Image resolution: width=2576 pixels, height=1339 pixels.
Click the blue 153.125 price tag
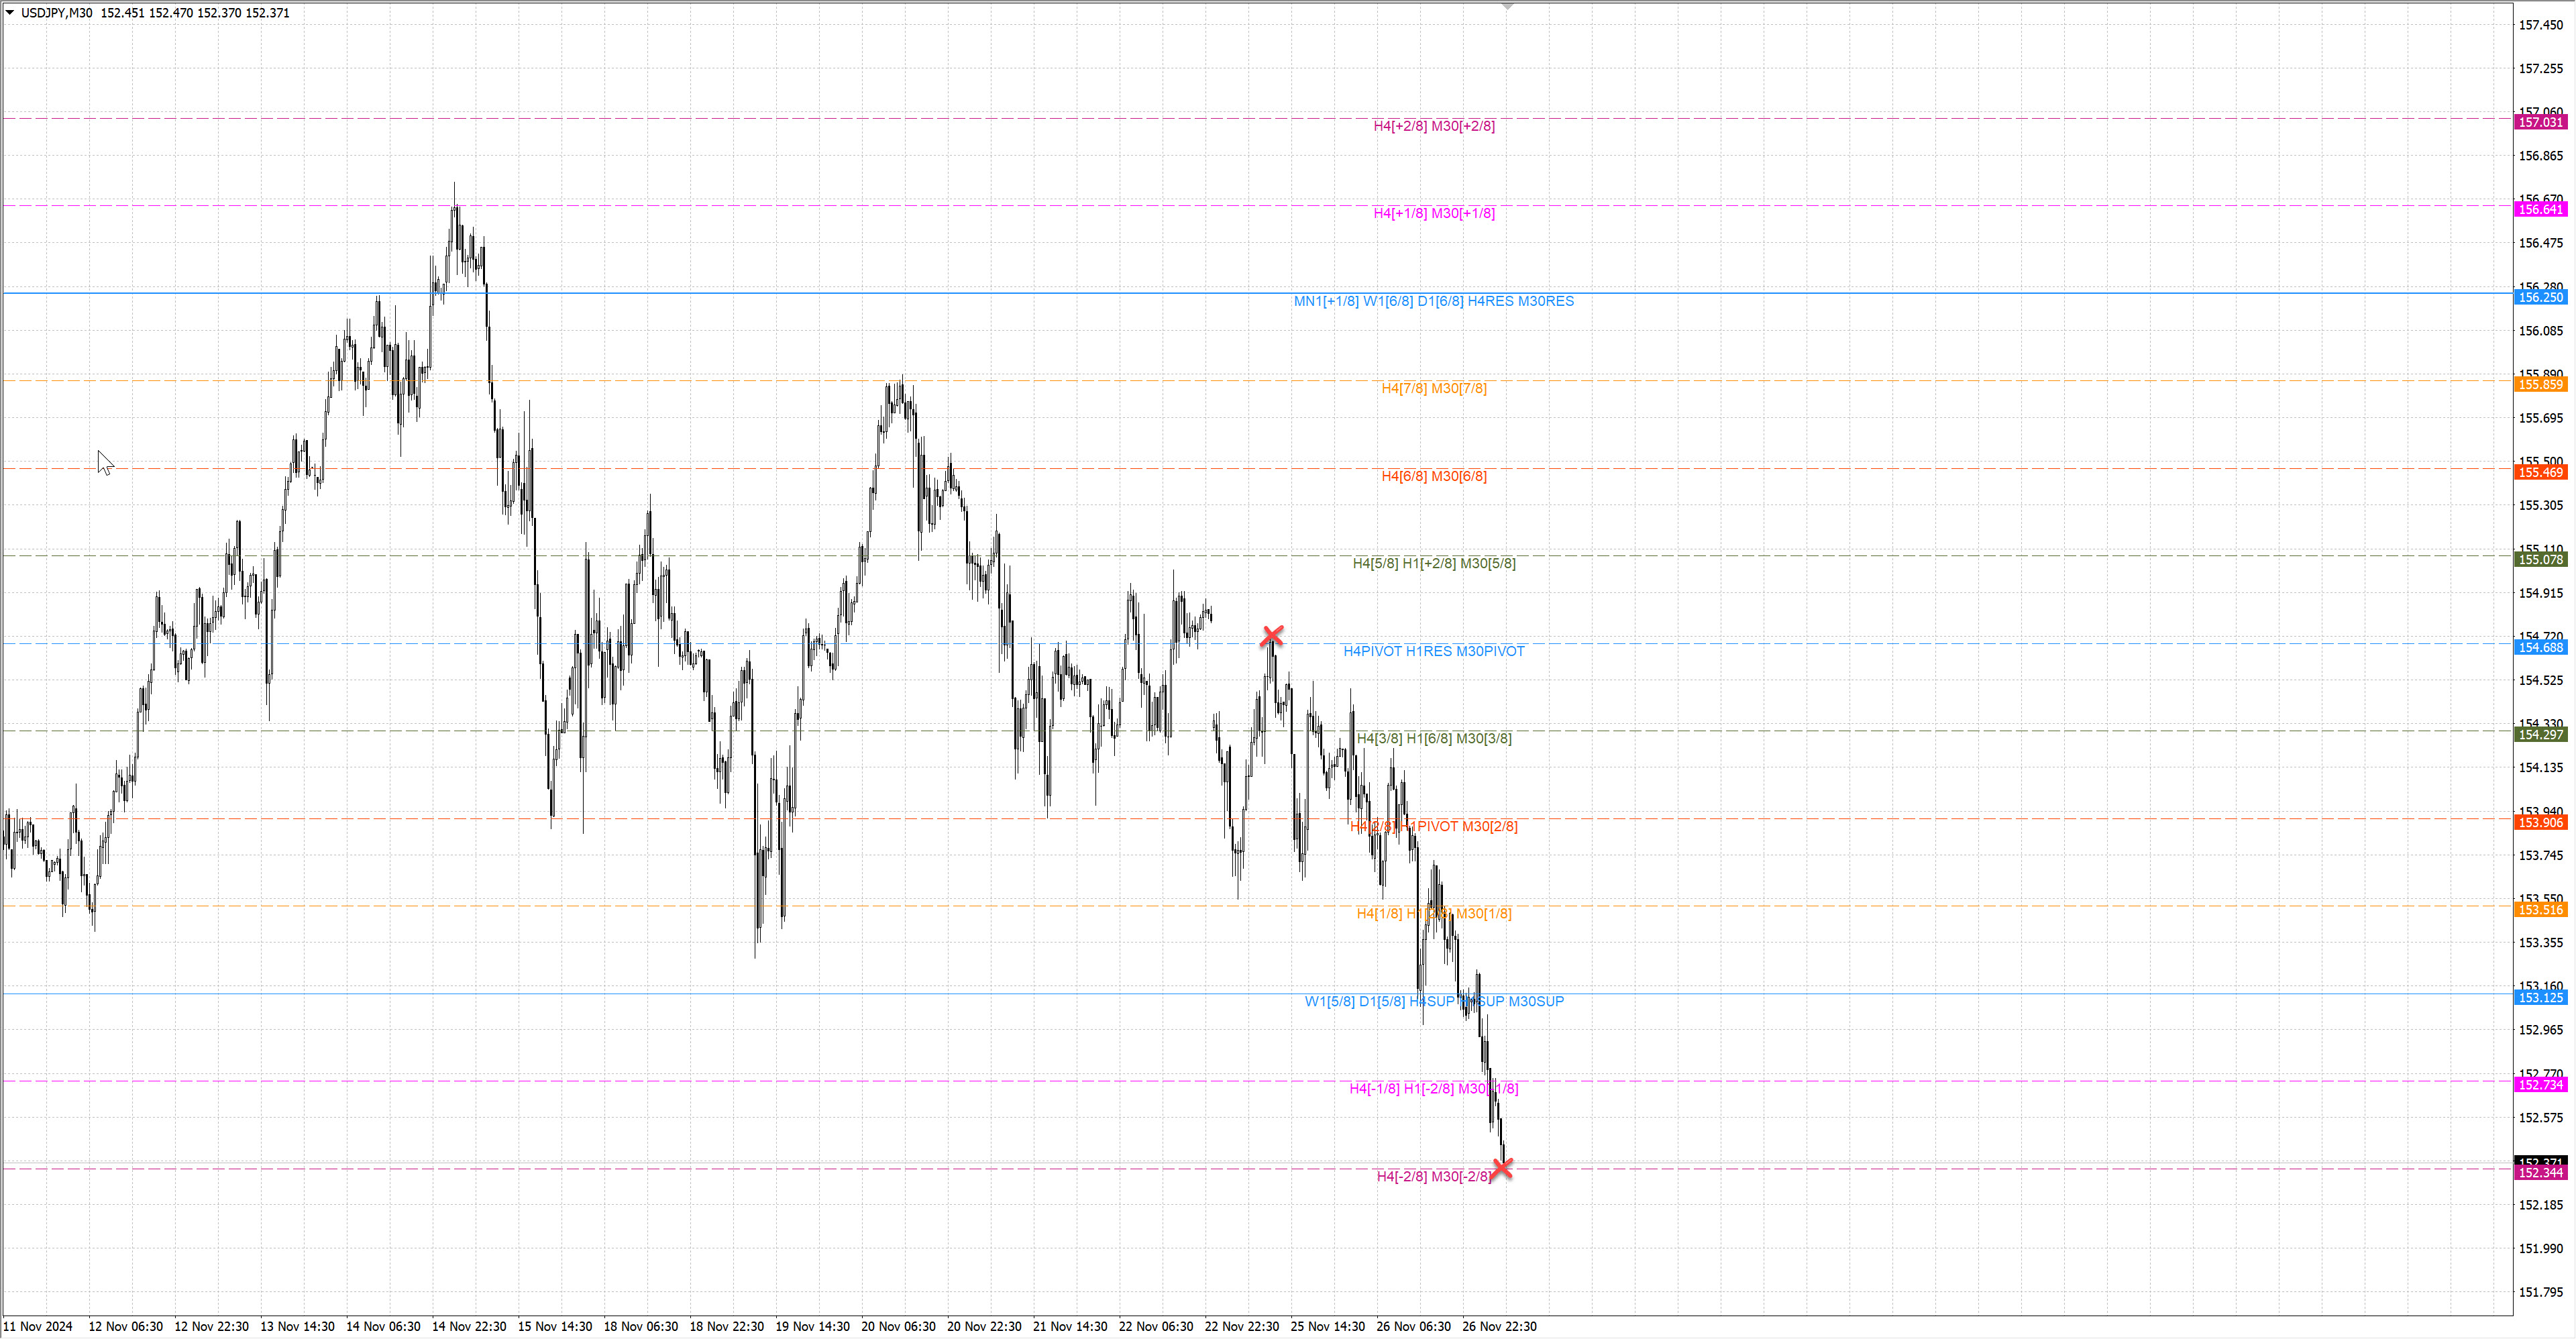tap(2540, 998)
